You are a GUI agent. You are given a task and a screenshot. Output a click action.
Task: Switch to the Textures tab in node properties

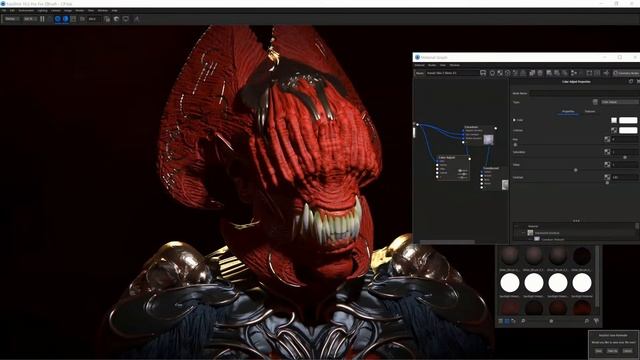pos(590,111)
